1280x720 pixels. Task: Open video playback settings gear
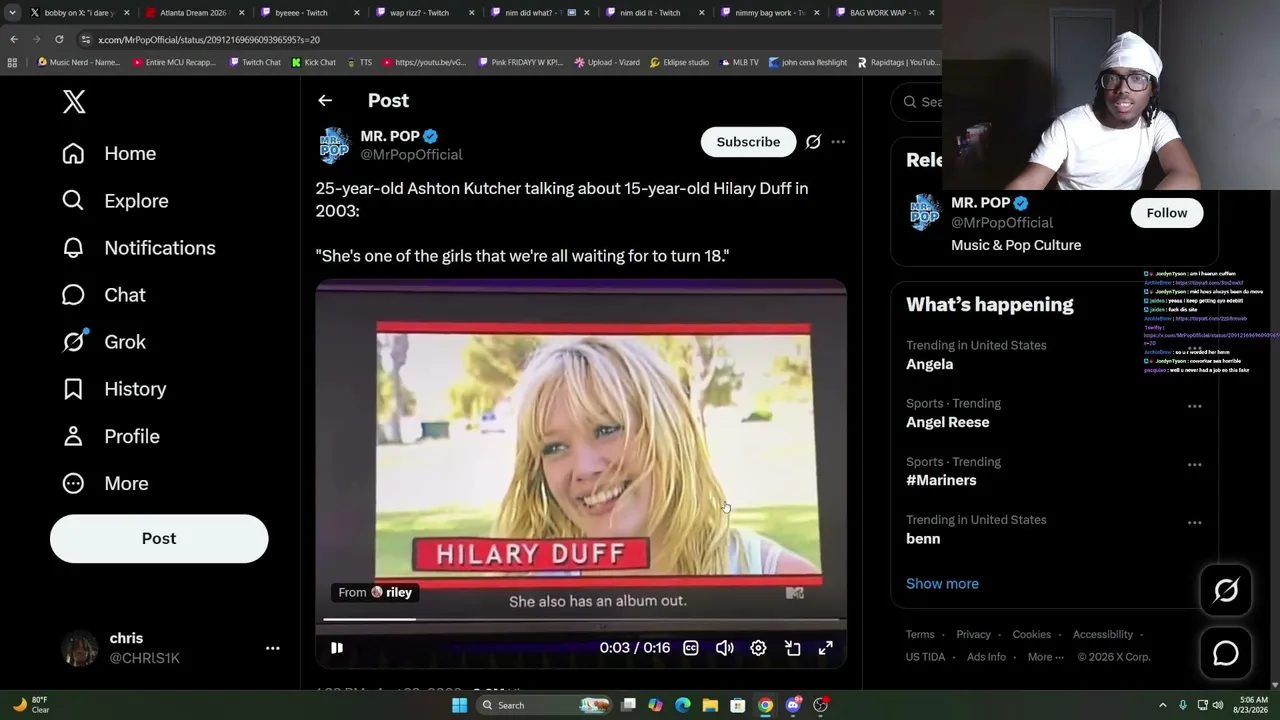pyautogui.click(x=758, y=648)
